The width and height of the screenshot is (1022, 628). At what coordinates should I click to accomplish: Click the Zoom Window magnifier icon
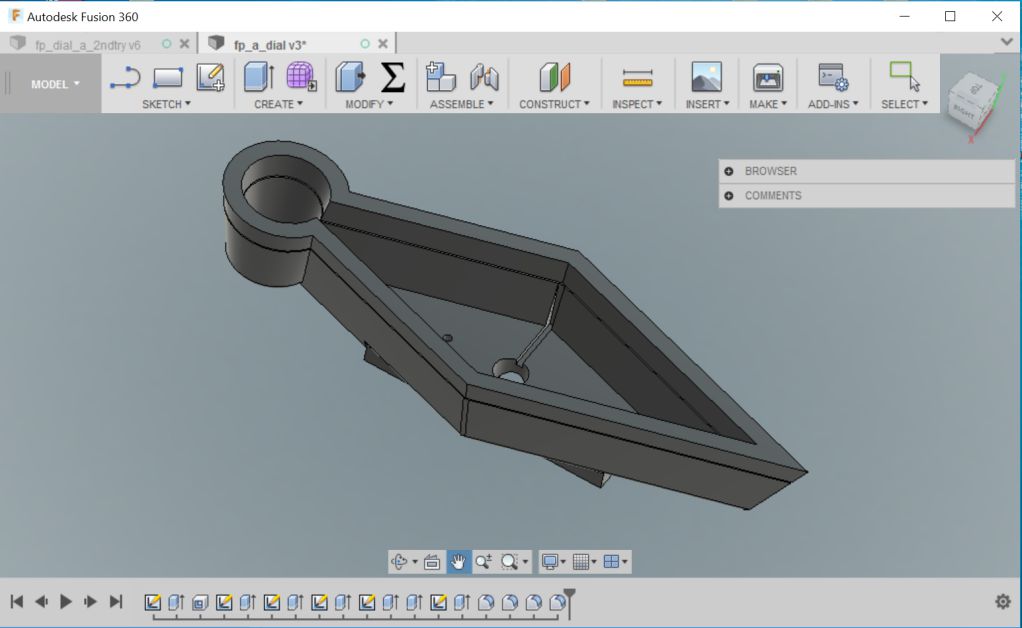pos(510,562)
